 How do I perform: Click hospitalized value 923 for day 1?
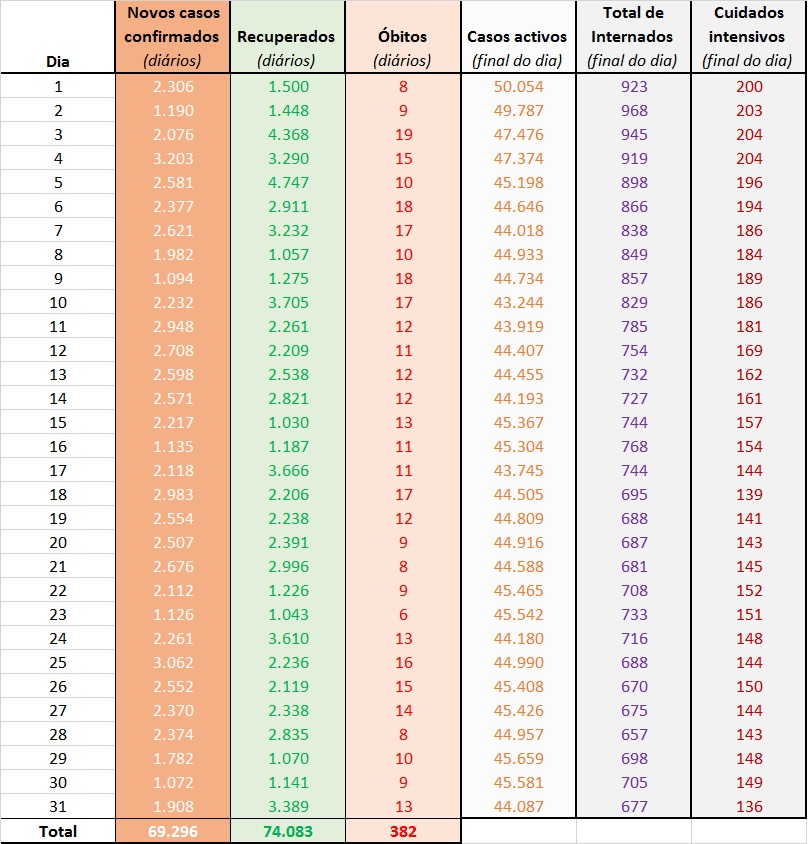tap(634, 86)
